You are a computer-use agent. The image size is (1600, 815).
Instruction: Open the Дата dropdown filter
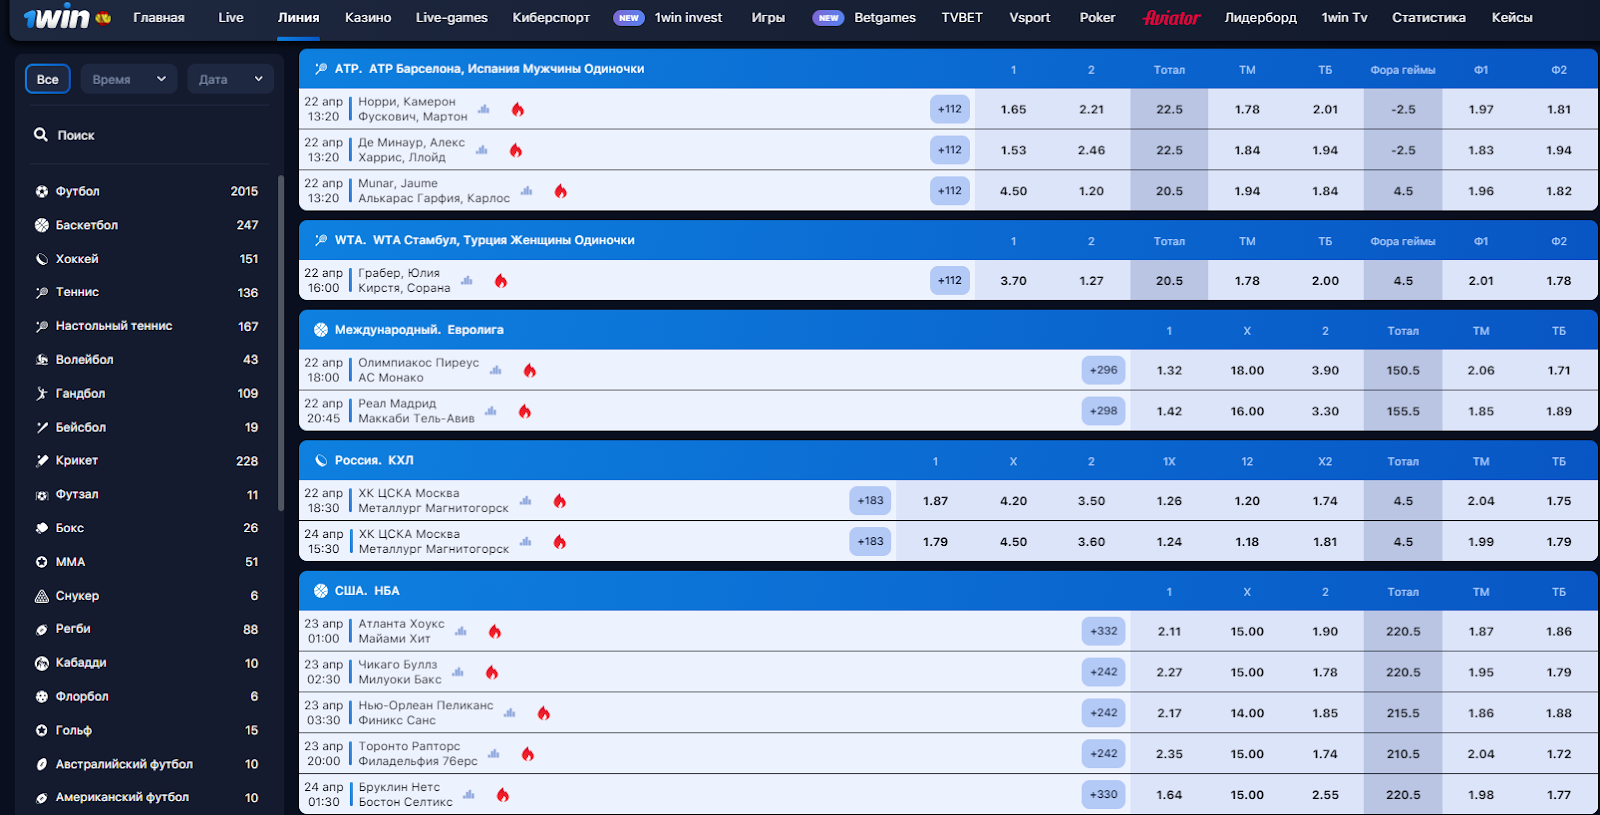231,79
